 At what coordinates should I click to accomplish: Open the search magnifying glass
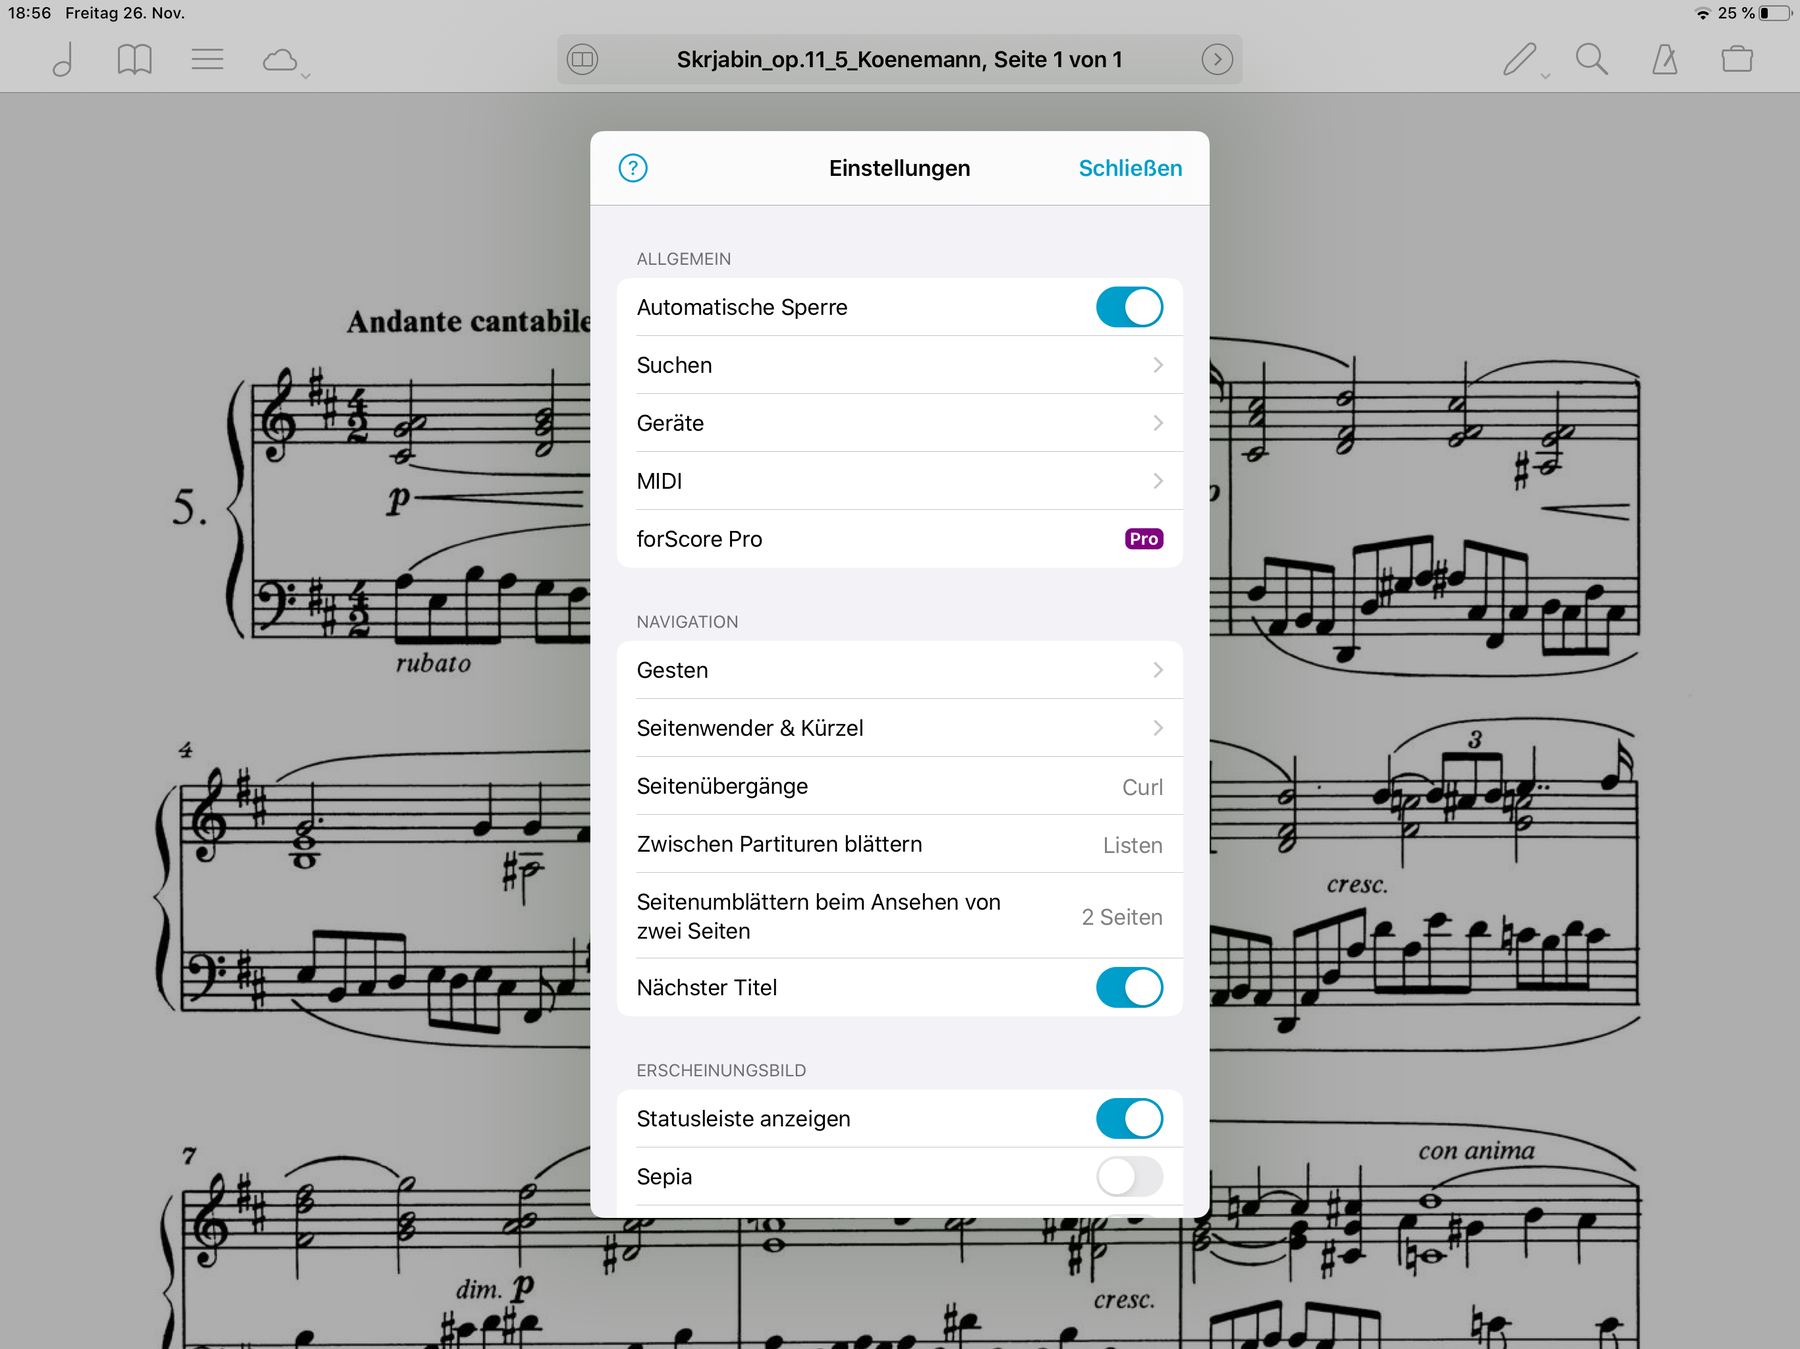pos(1592,60)
